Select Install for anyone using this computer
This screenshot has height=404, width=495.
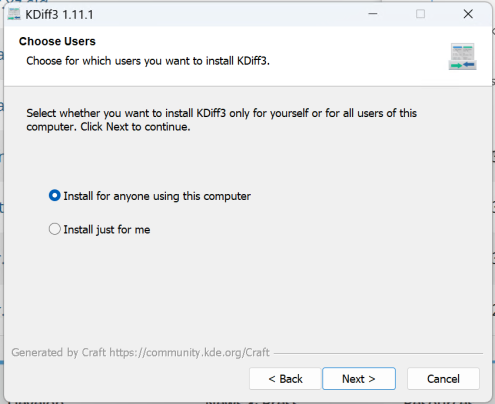tap(55, 196)
